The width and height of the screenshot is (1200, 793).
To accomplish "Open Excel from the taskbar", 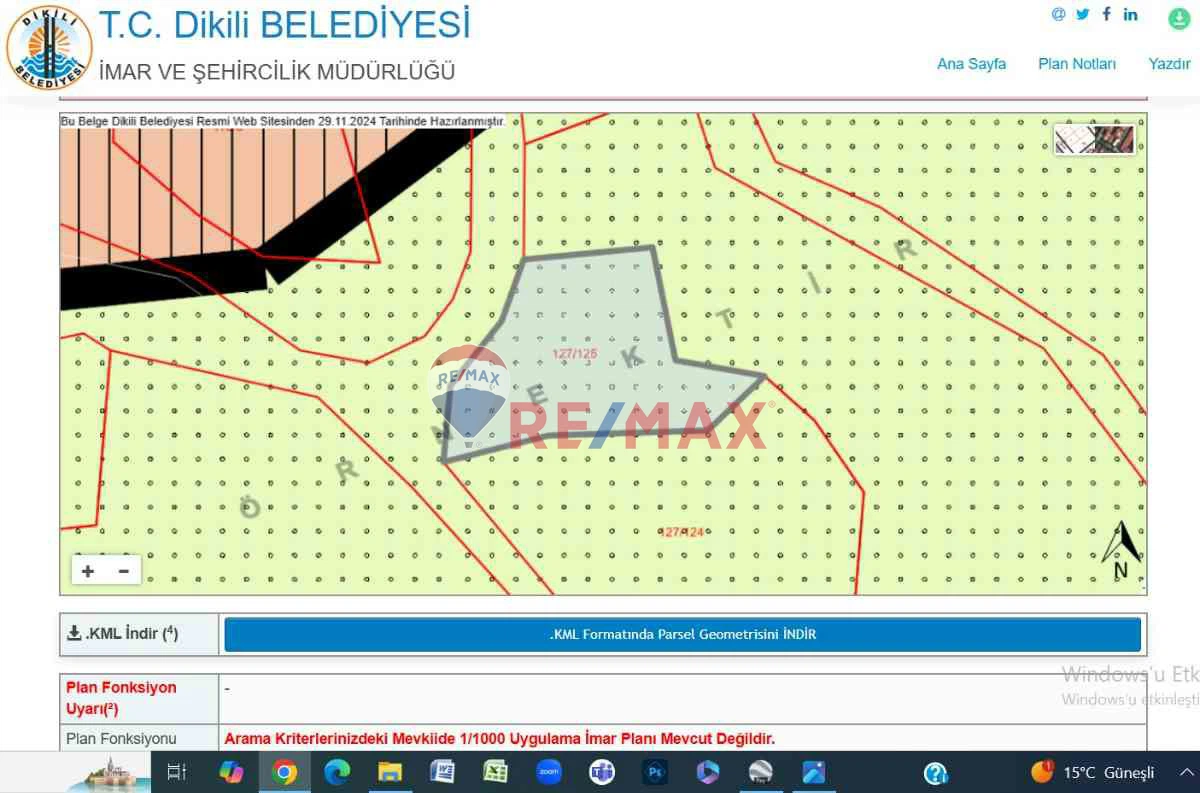I will click(495, 772).
